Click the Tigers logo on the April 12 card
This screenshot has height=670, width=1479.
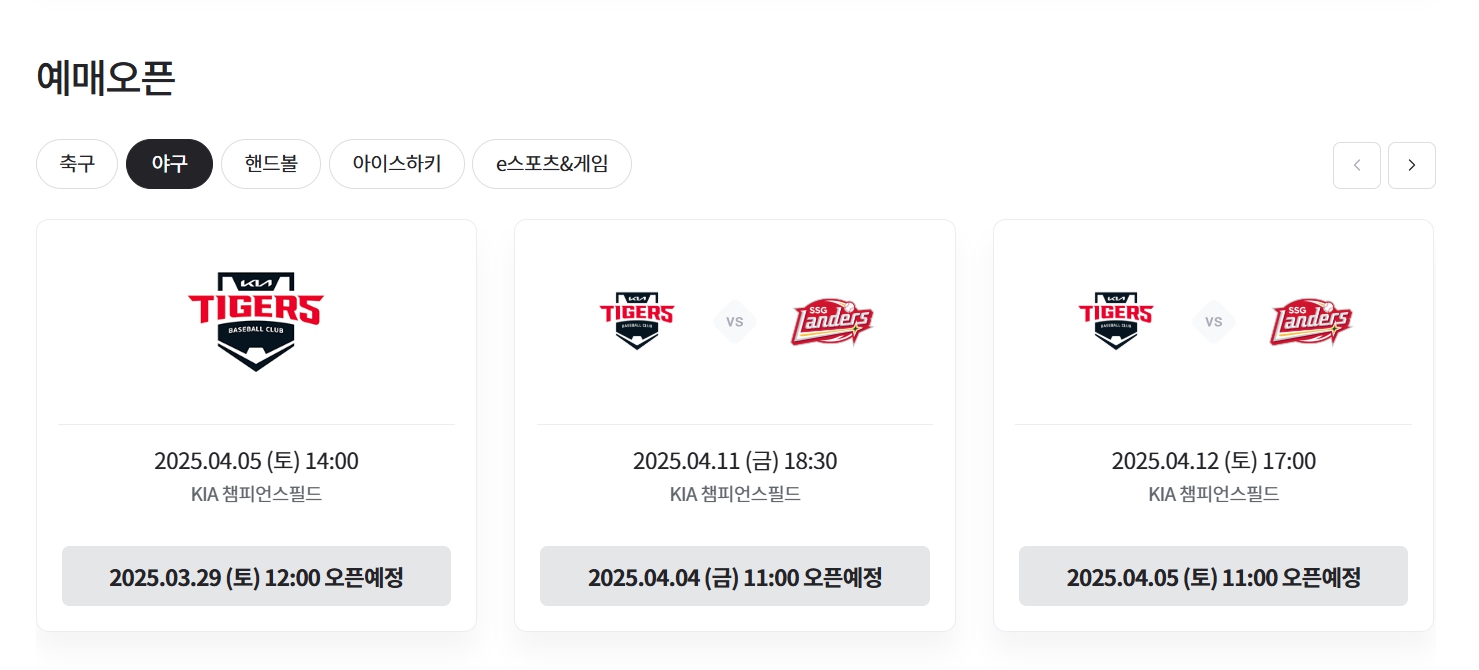[x=1115, y=320]
